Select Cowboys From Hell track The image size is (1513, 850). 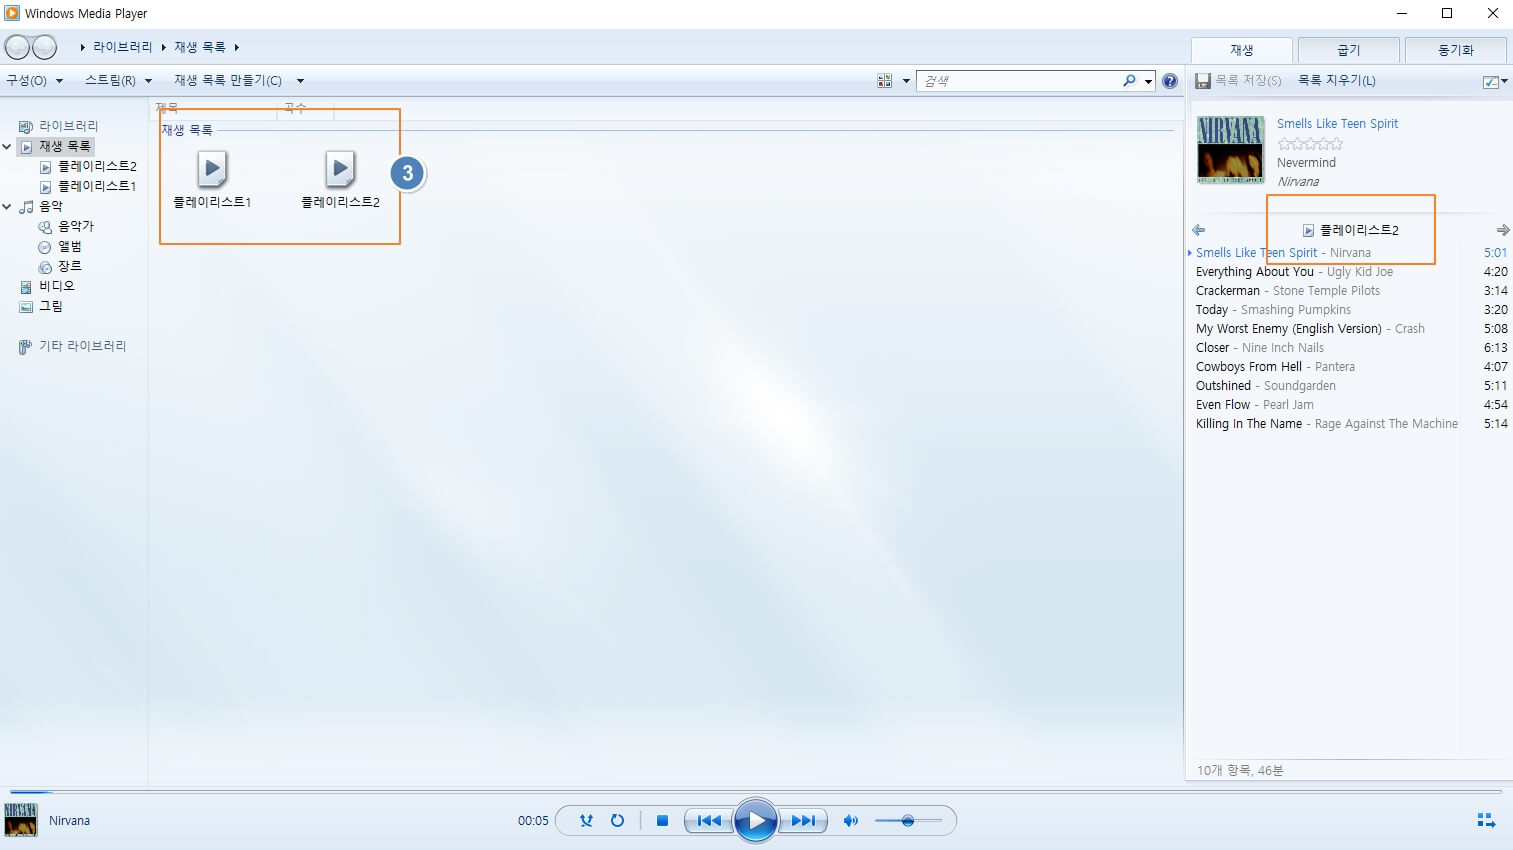pyautogui.click(x=1350, y=367)
